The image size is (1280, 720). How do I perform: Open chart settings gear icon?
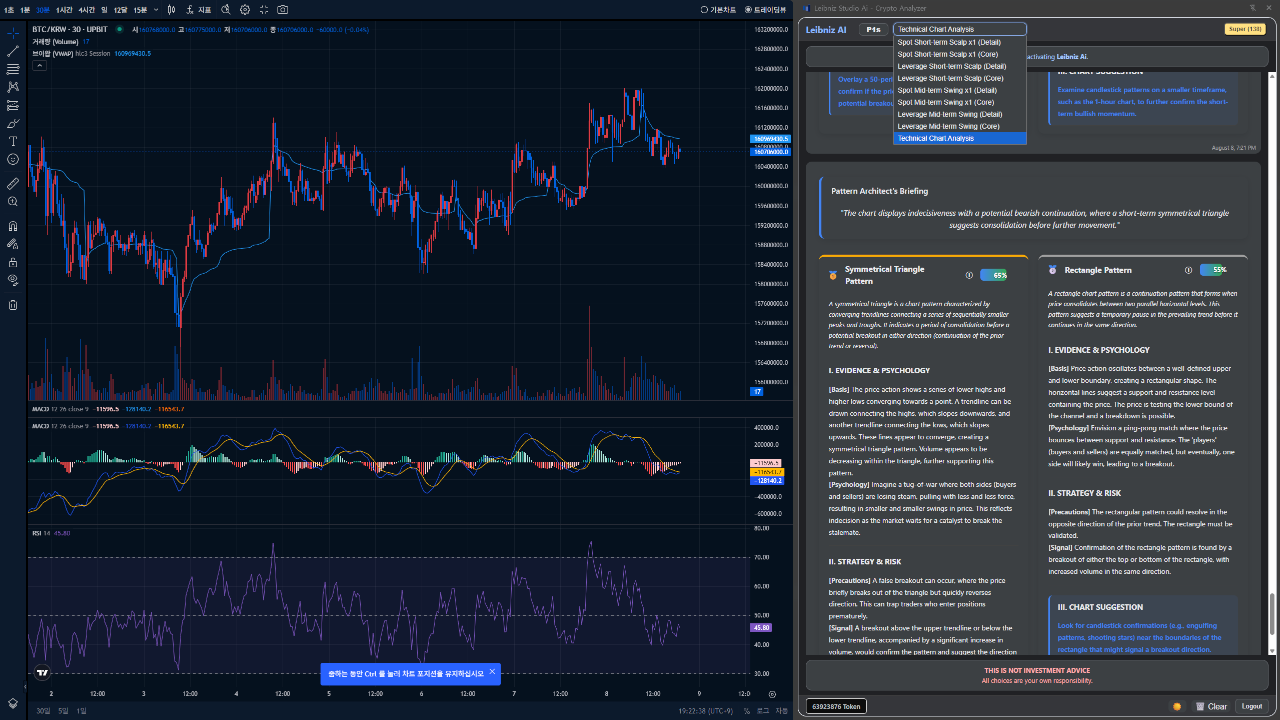(x=245, y=9)
